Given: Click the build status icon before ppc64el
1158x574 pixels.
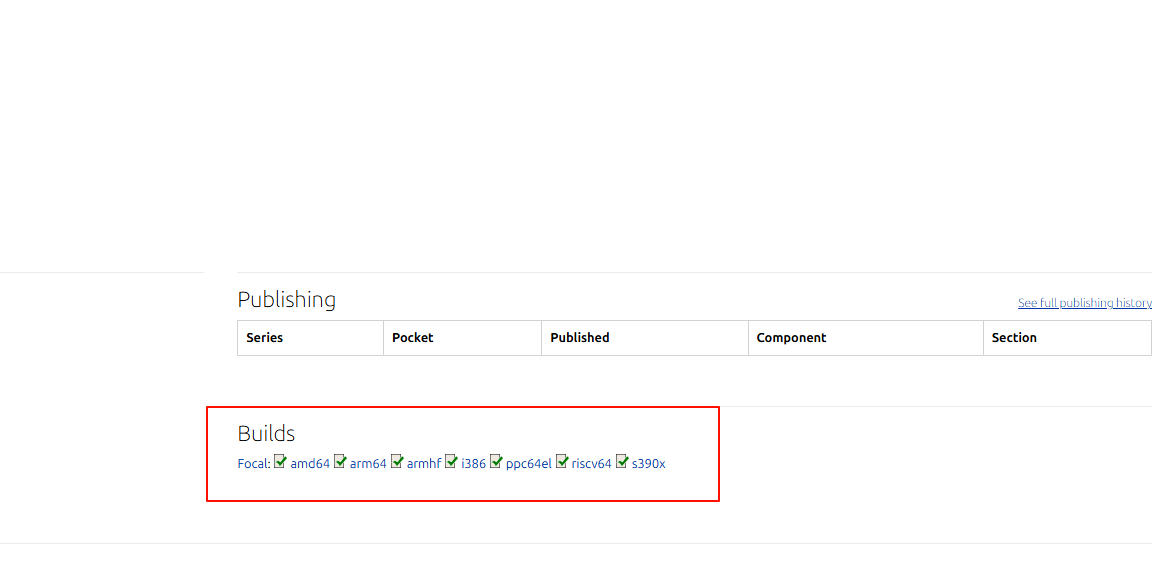Looking at the screenshot, I should (496, 462).
